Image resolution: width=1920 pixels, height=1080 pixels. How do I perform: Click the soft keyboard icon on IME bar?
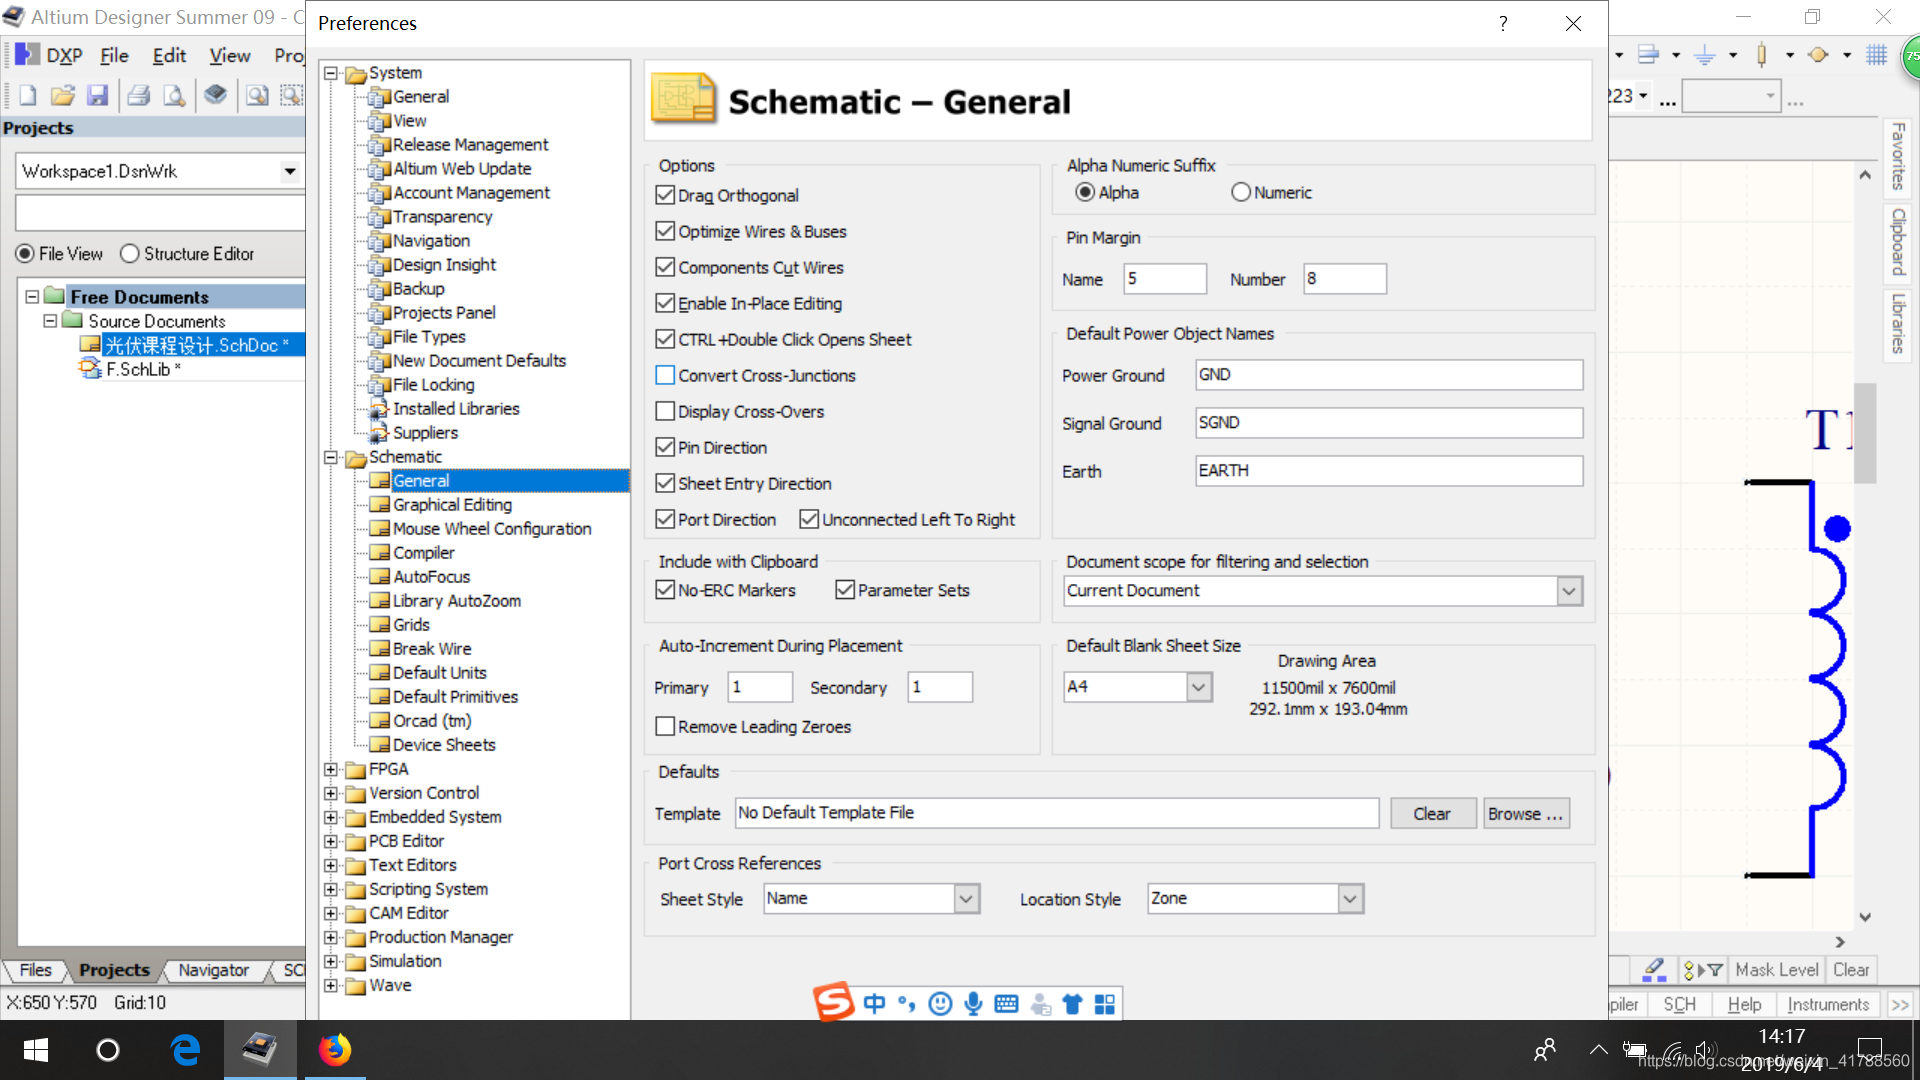pyautogui.click(x=1006, y=1003)
